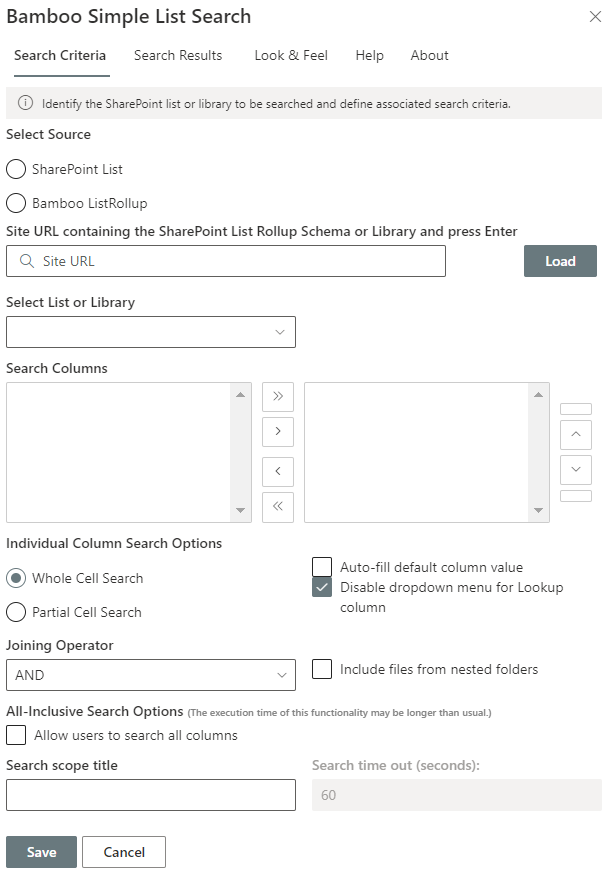Open the Select List or Library dropdown
Image resolution: width=608 pixels, height=871 pixels.
click(x=151, y=332)
